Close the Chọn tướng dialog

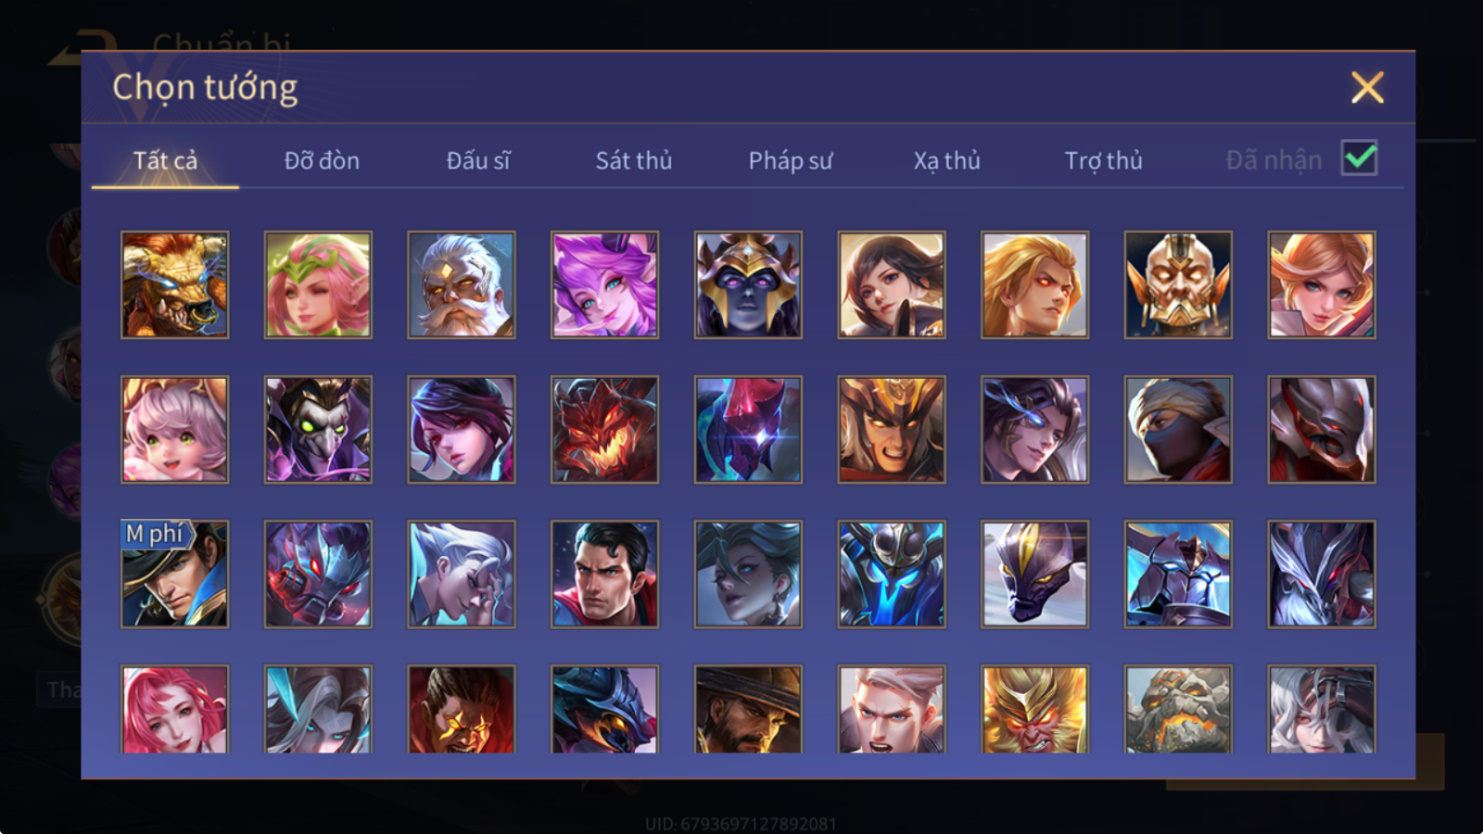pyautogui.click(x=1367, y=87)
